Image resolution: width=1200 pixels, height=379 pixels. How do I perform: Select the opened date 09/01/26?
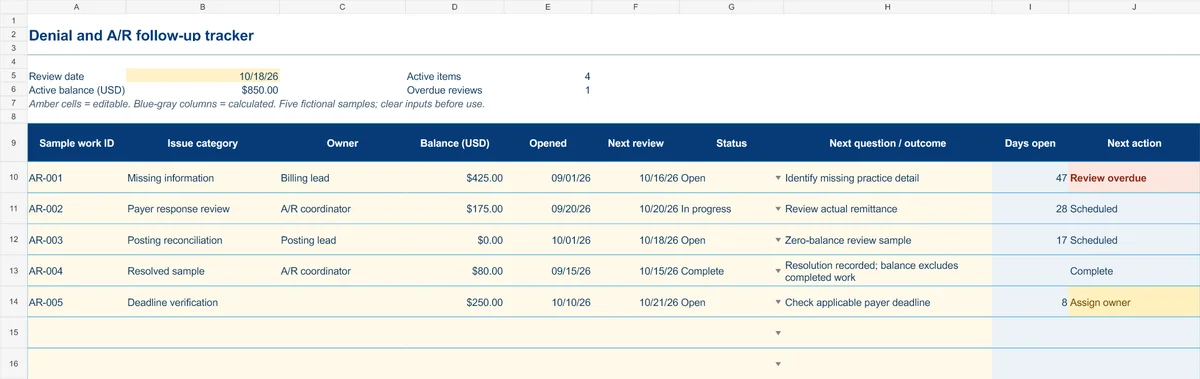click(548, 178)
